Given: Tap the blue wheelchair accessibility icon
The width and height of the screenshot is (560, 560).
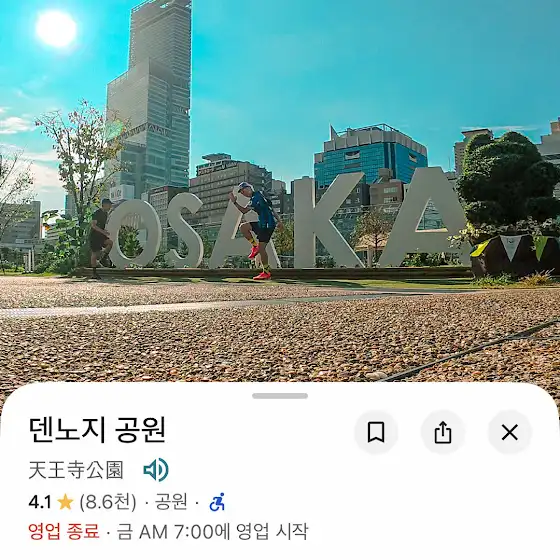Looking at the screenshot, I should 217,502.
